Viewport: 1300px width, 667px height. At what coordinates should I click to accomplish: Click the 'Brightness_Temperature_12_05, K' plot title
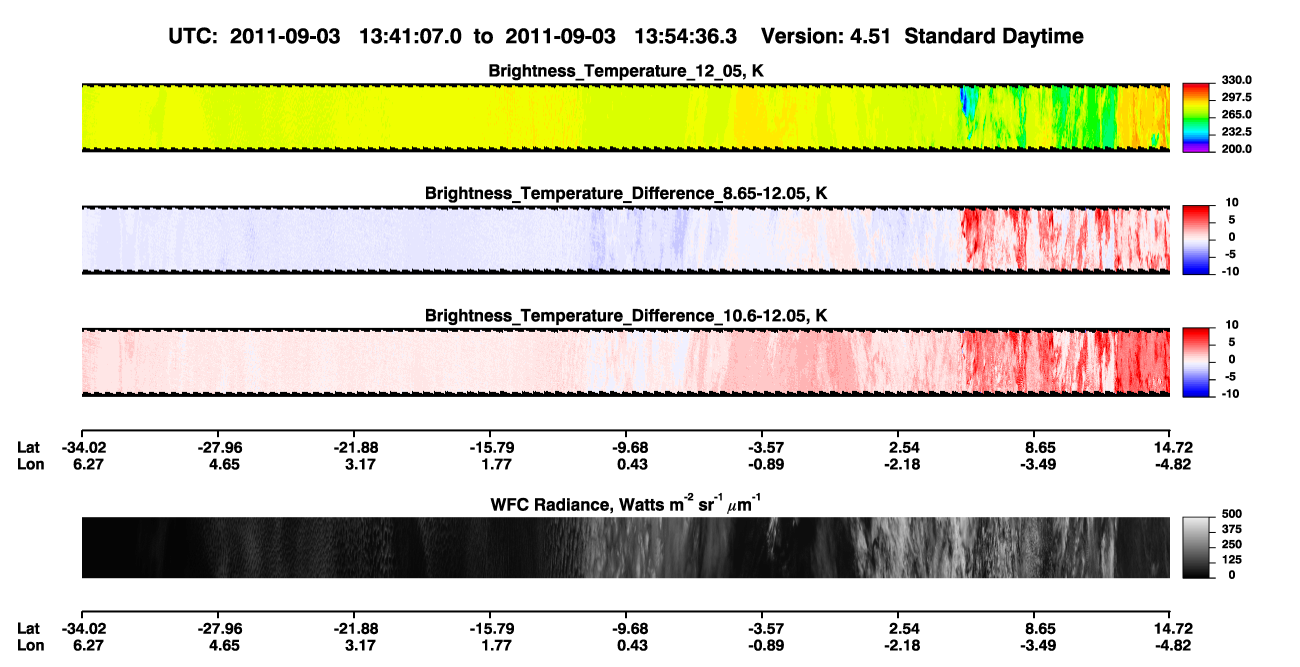click(x=626, y=70)
